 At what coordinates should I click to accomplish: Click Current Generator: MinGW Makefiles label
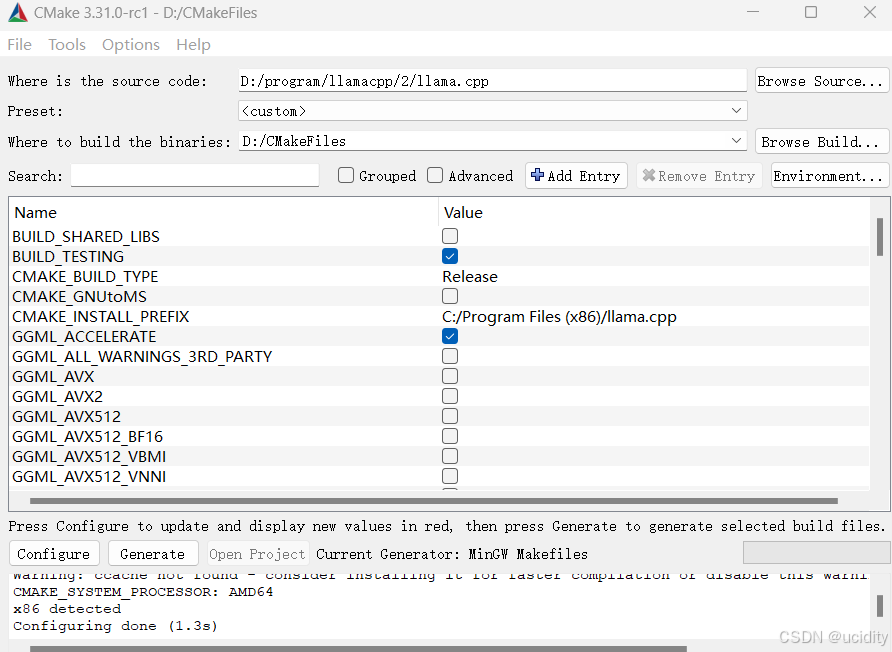pyautogui.click(x=452, y=554)
